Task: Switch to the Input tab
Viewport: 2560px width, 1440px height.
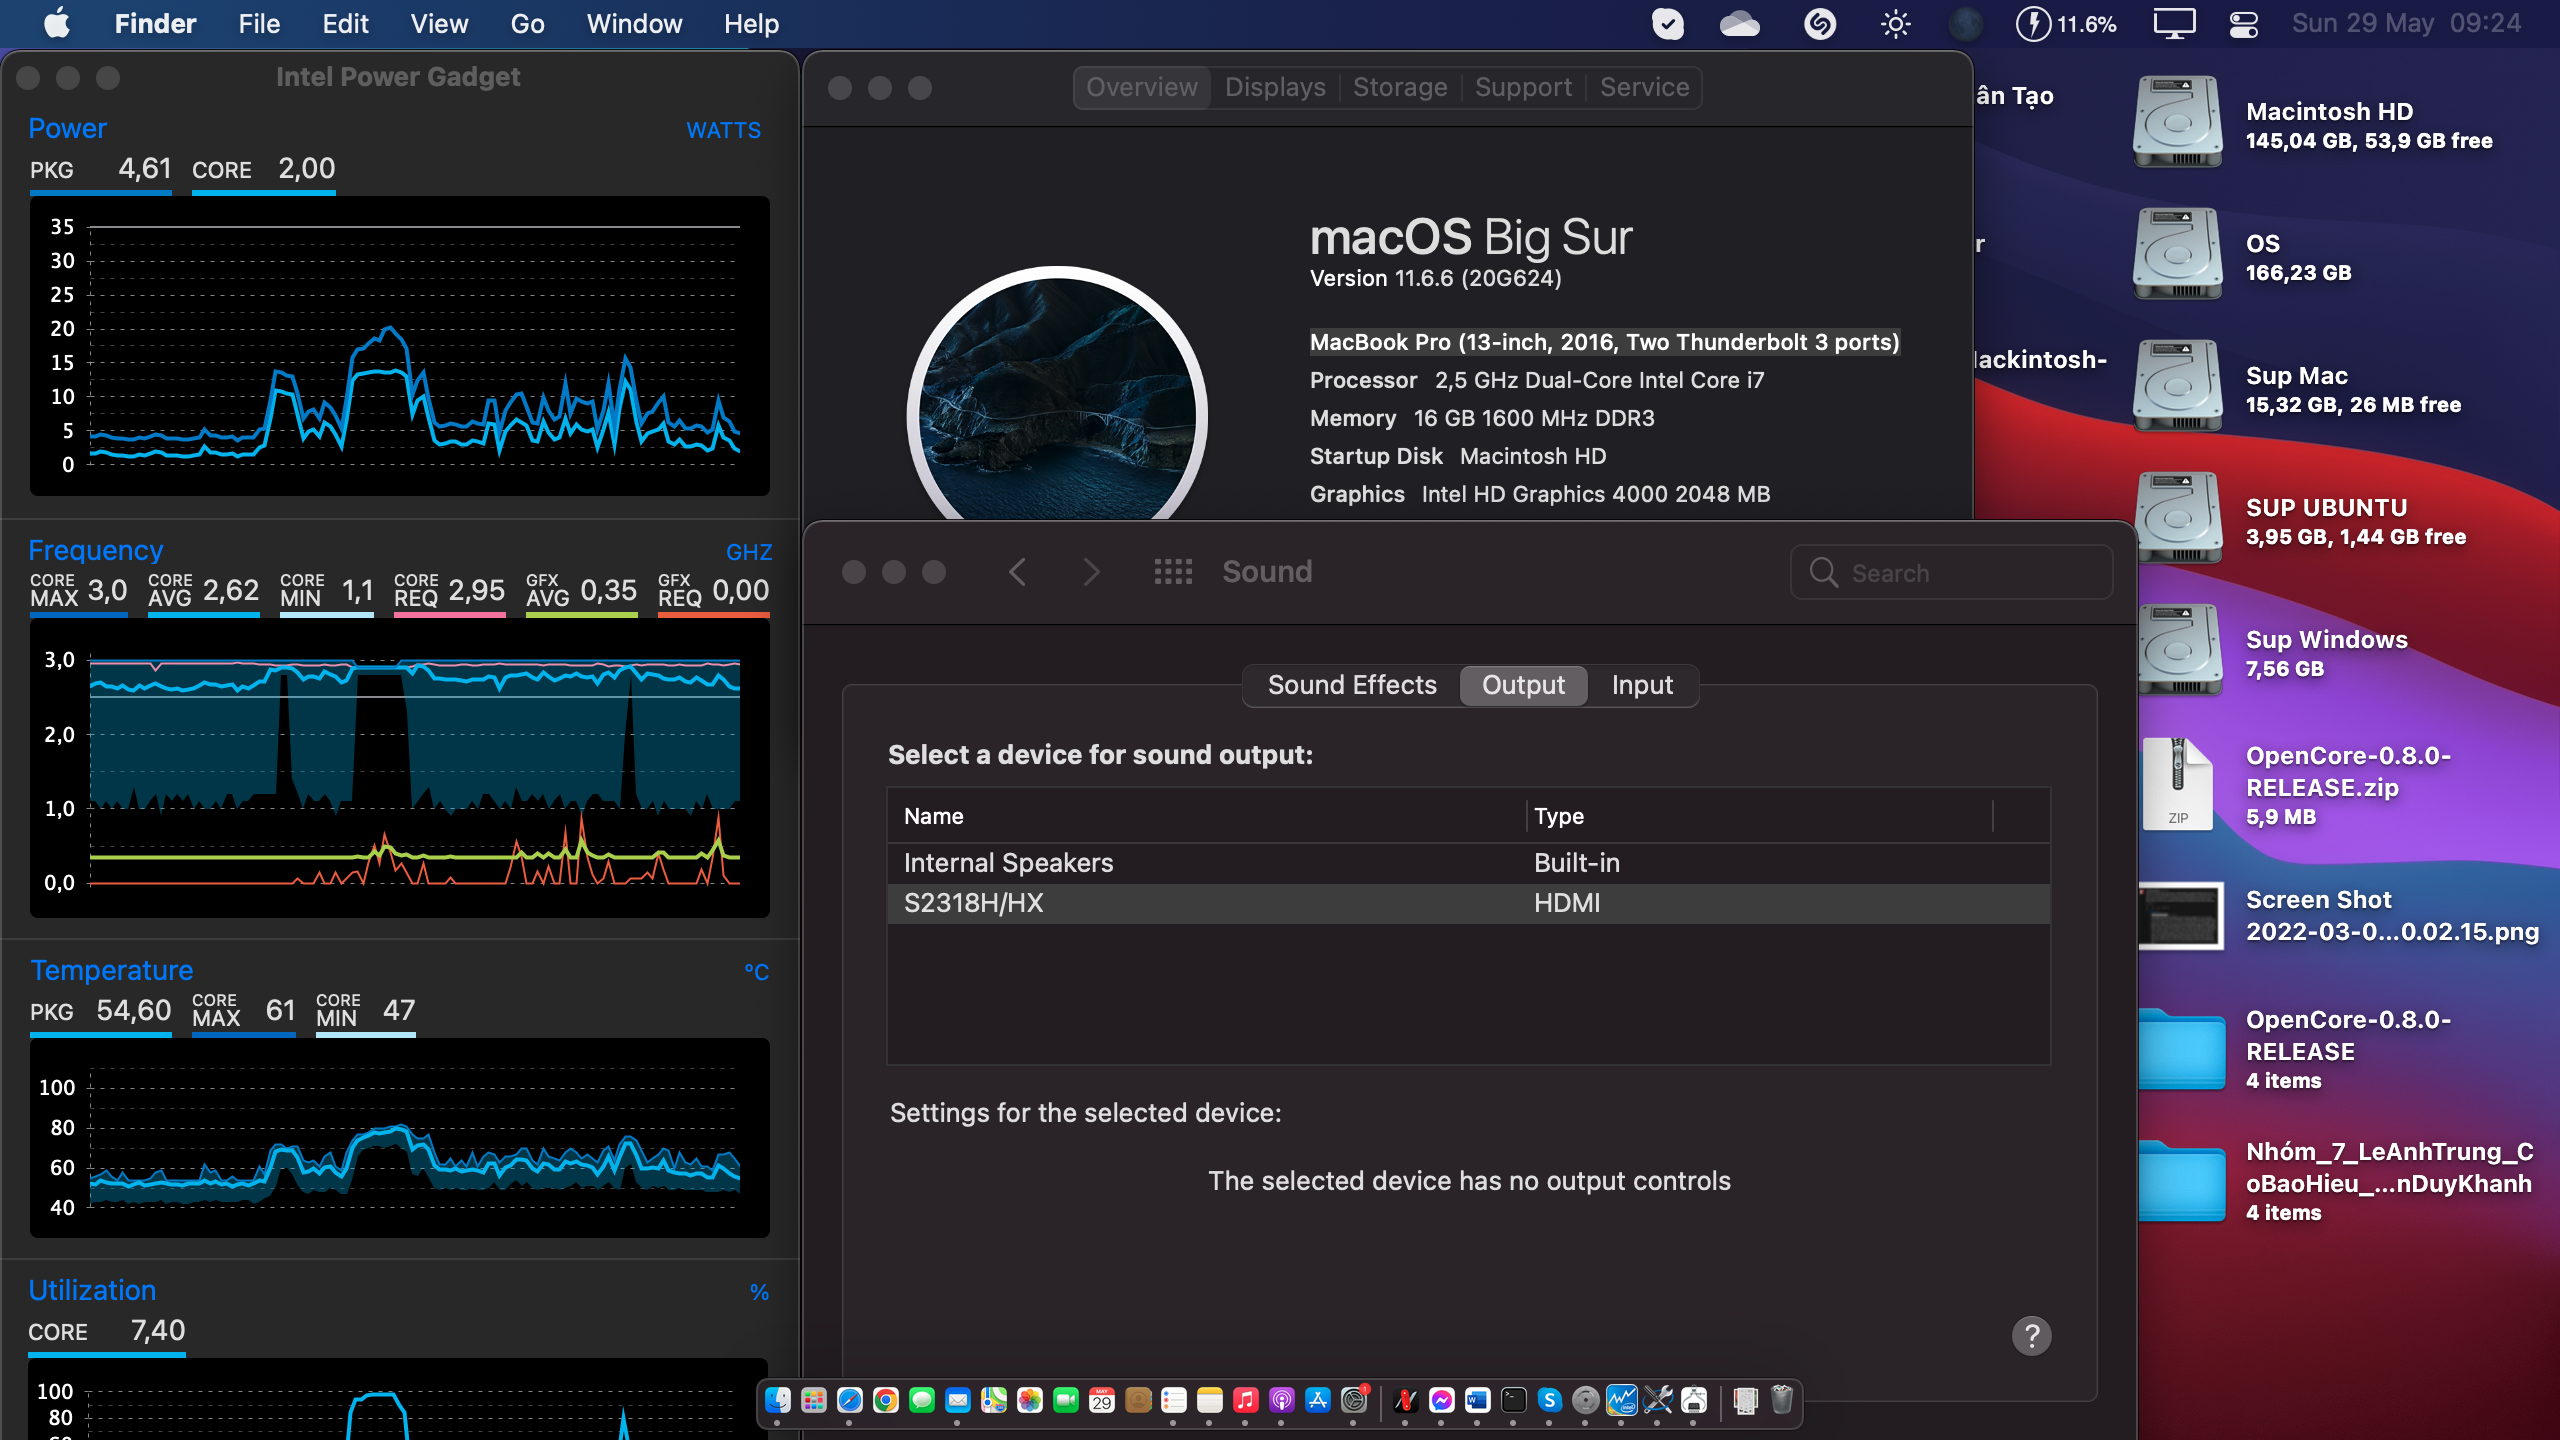Action: (1641, 685)
